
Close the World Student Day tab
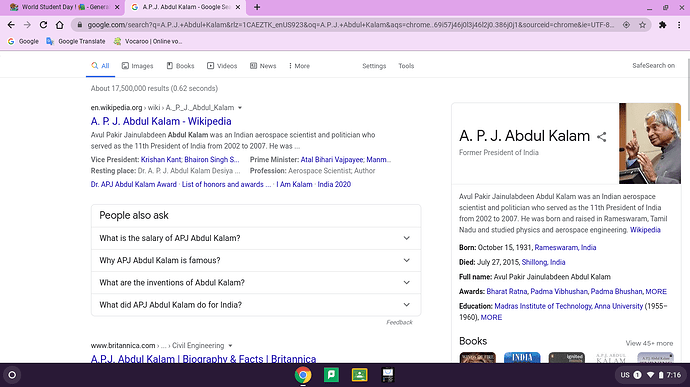117,7
